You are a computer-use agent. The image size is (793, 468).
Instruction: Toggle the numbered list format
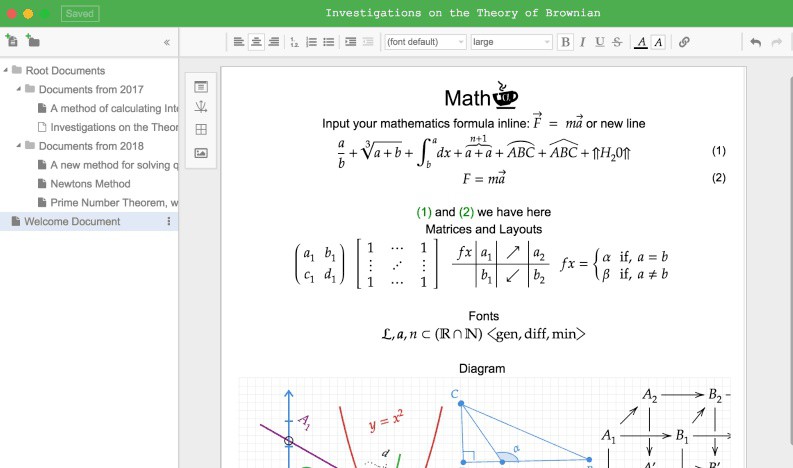[312, 42]
